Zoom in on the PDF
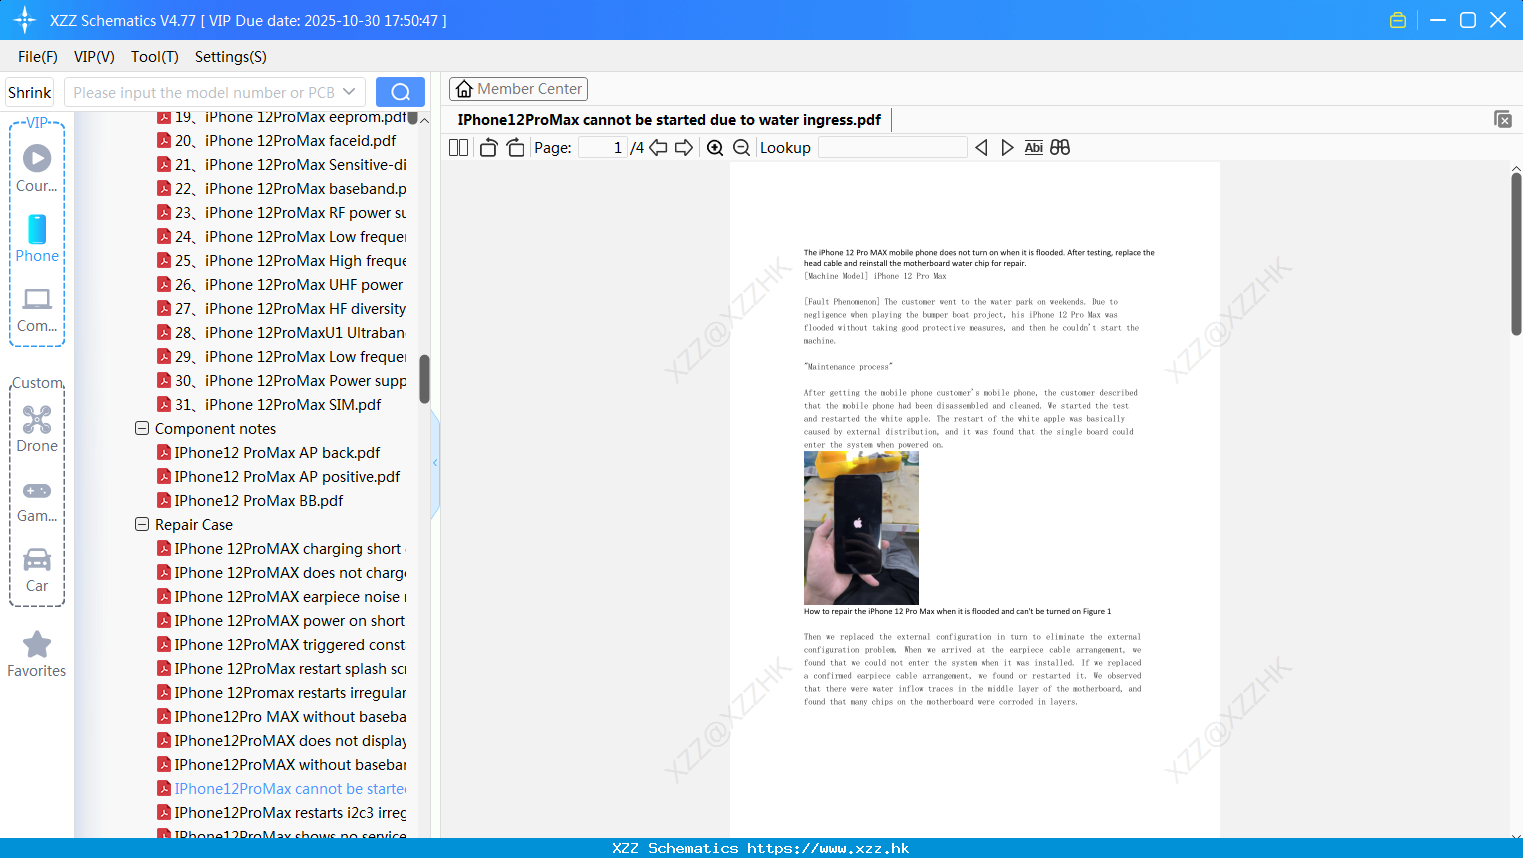Image resolution: width=1523 pixels, height=858 pixels. click(x=715, y=148)
